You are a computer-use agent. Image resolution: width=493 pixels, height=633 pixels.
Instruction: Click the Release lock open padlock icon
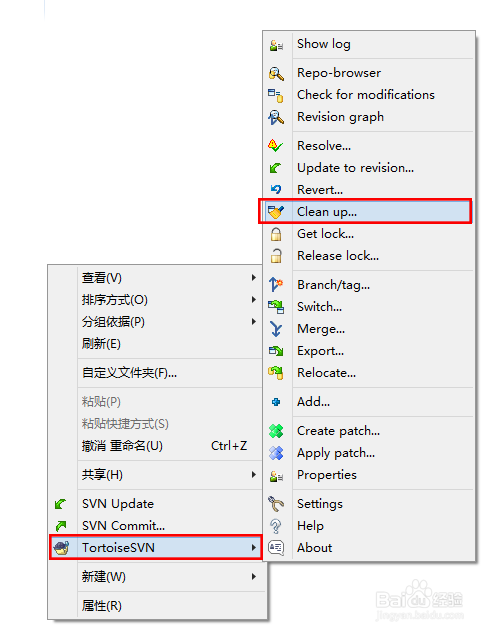point(276,256)
